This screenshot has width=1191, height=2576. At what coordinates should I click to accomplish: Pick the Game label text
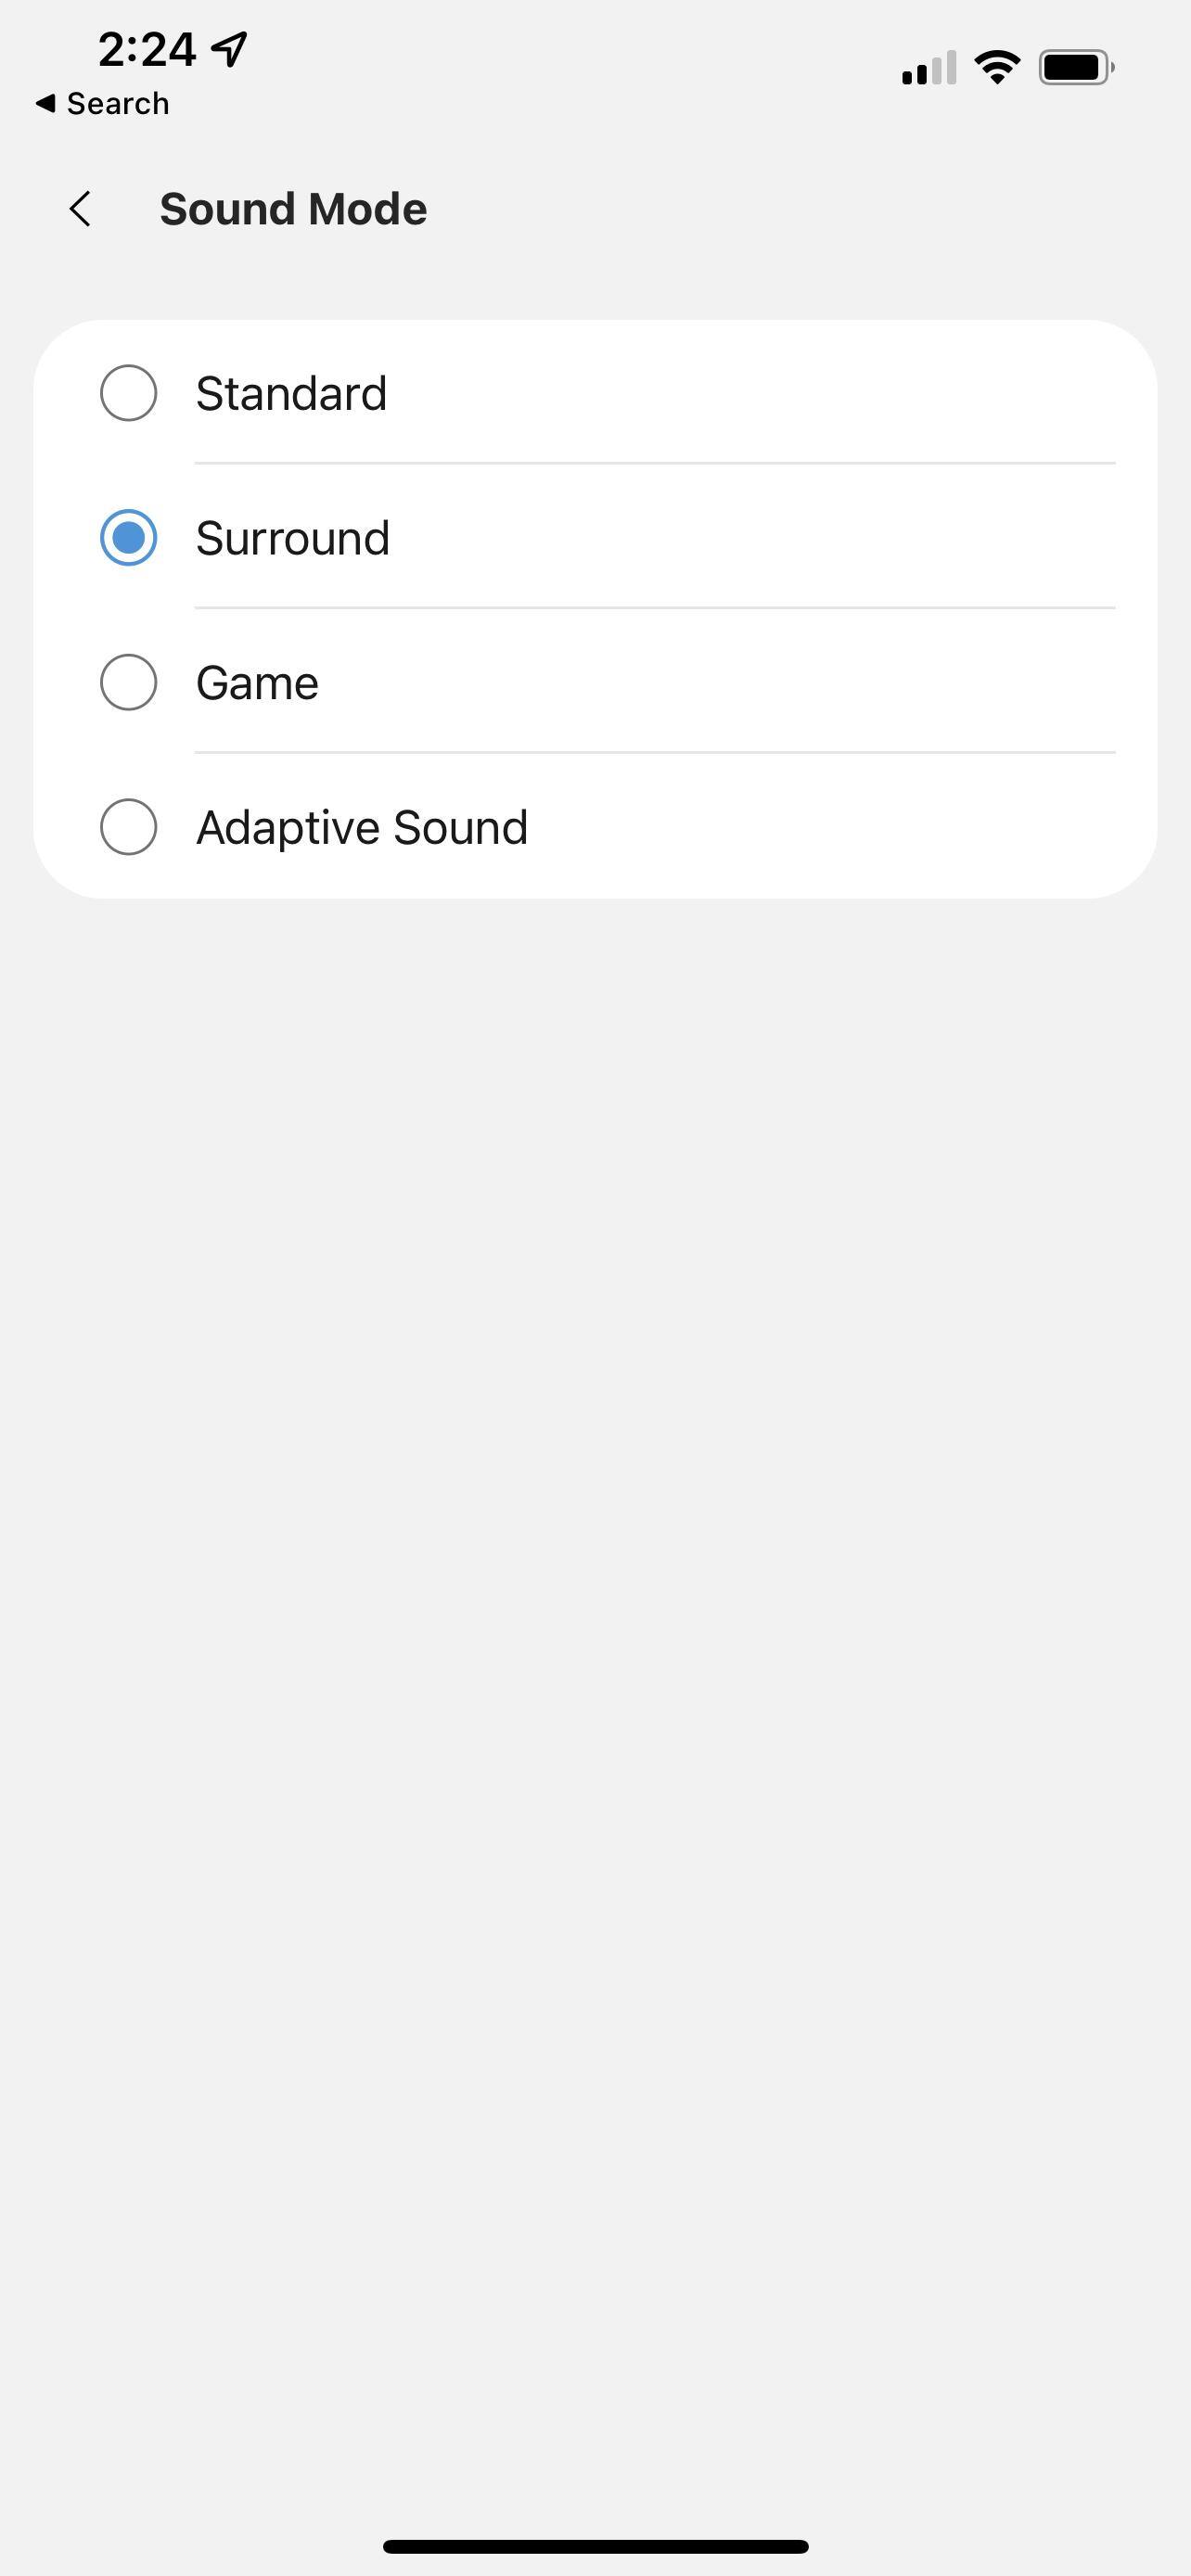pyautogui.click(x=257, y=683)
